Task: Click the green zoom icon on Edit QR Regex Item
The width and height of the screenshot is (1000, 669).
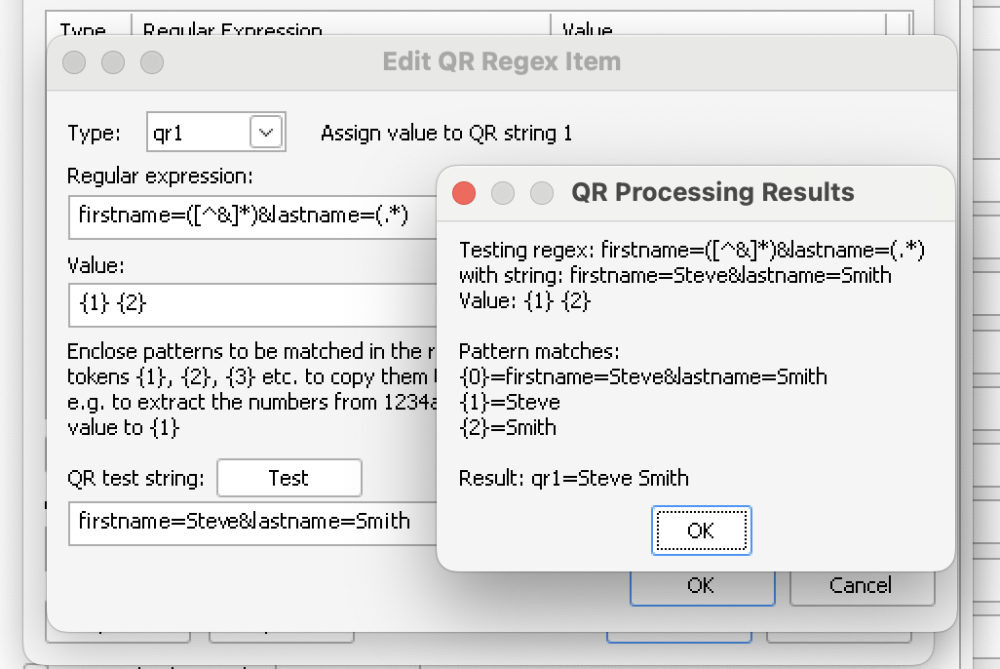Action: click(x=152, y=62)
